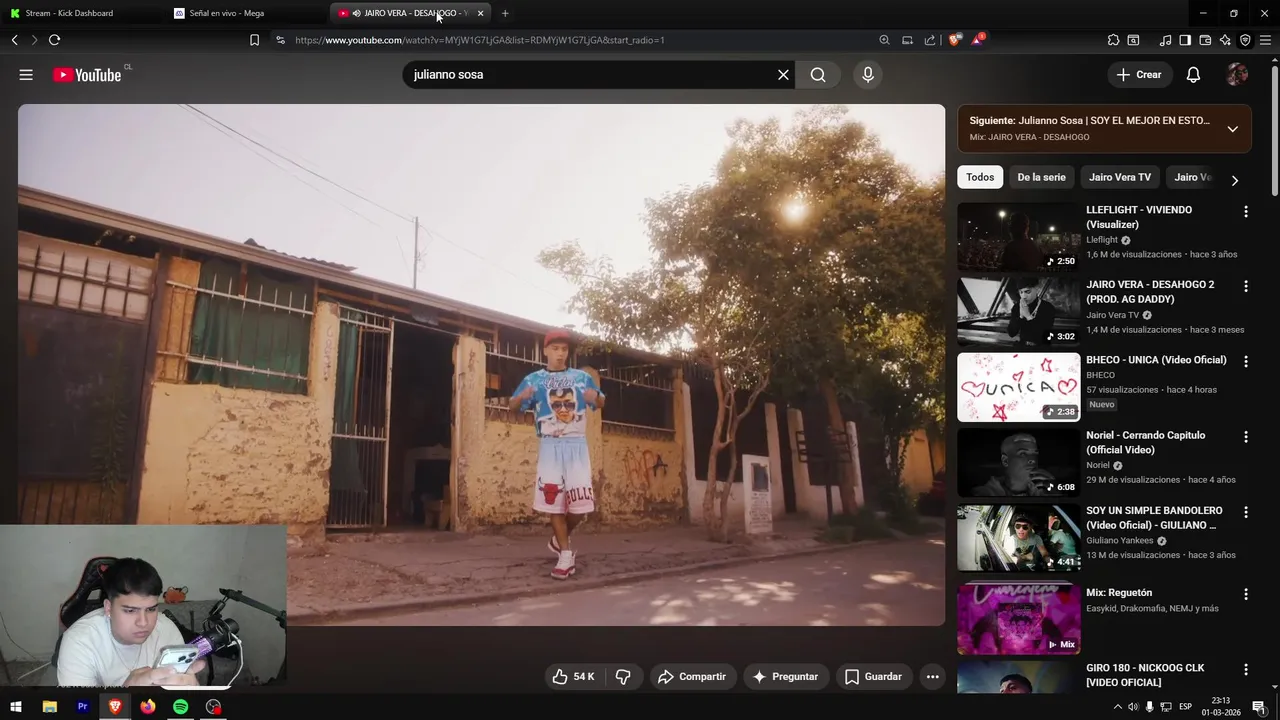1280x720 pixels.
Task: Expand the mix playlist Siguiente panel
Action: pyautogui.click(x=1232, y=129)
